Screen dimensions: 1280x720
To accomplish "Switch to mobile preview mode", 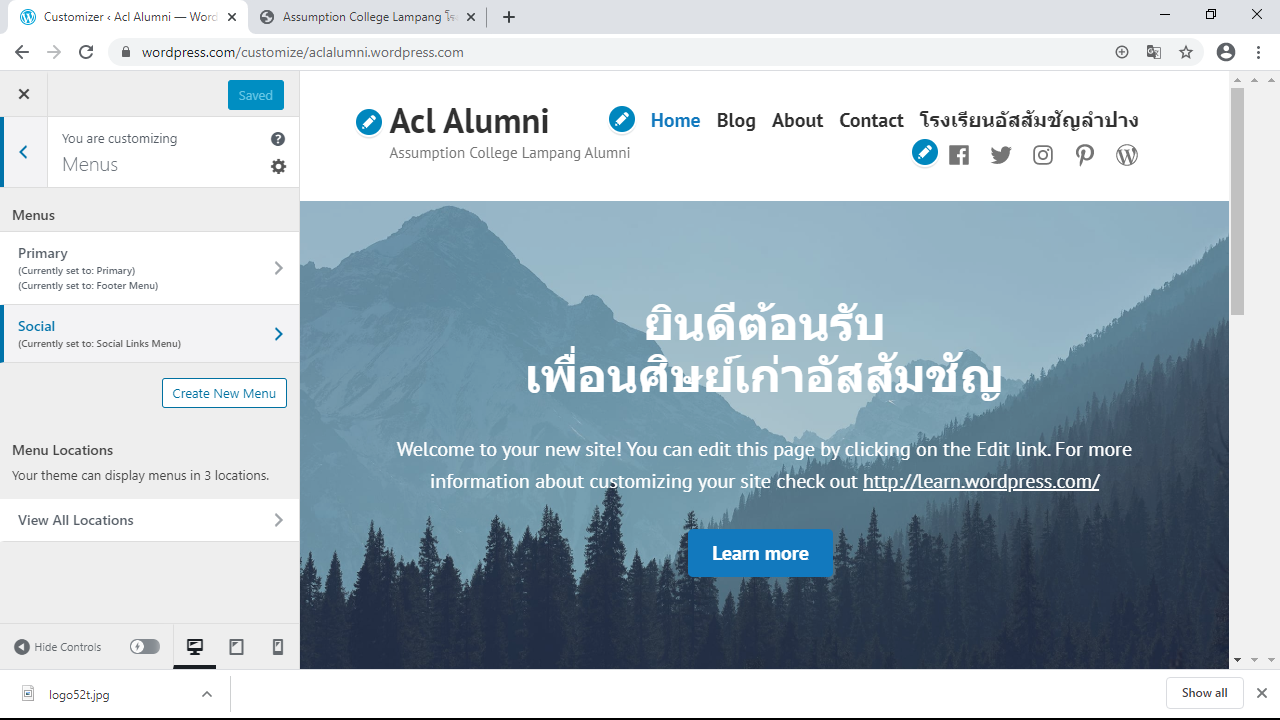I will click(x=278, y=647).
